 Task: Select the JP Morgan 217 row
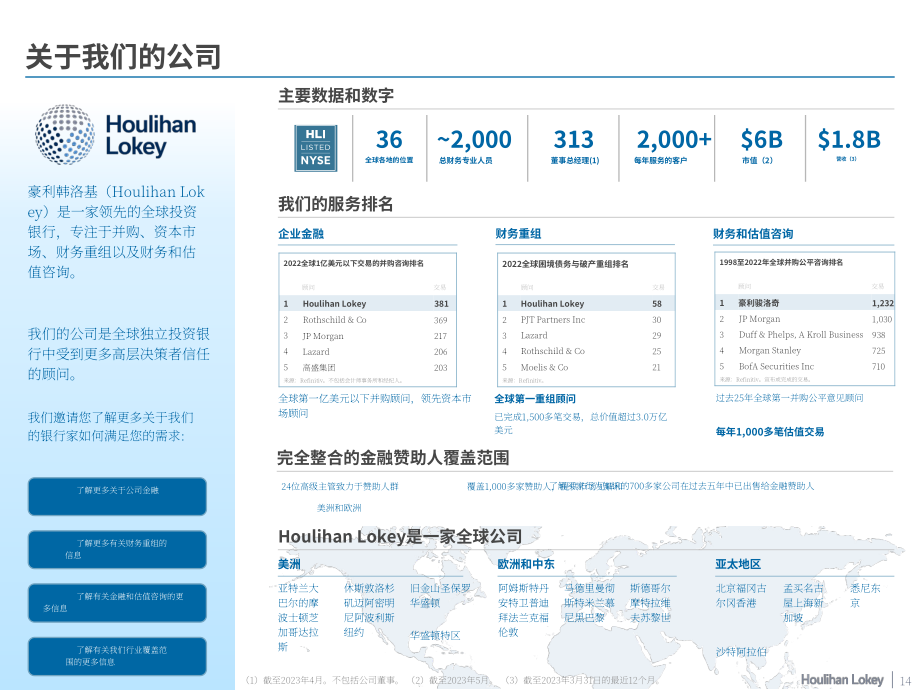click(367, 336)
